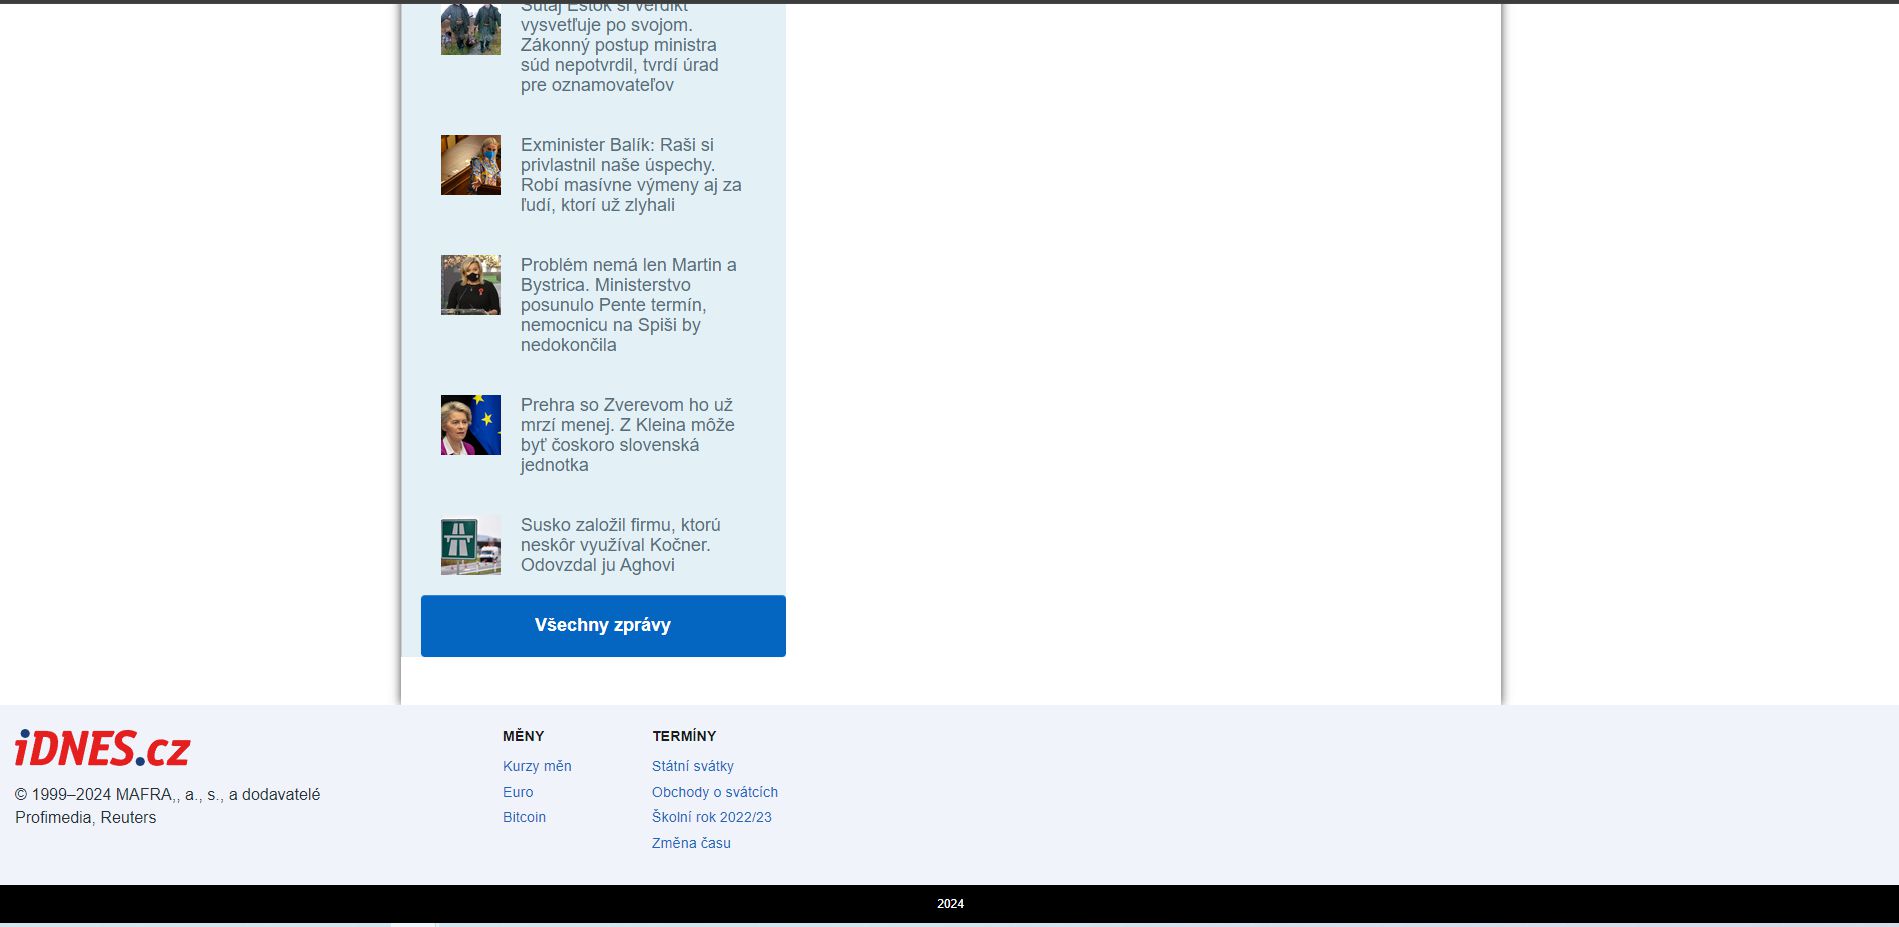Screen dimensions: 1899x927
Task: Open 'Obchody o svátcích' footer link
Action: pyautogui.click(x=715, y=792)
